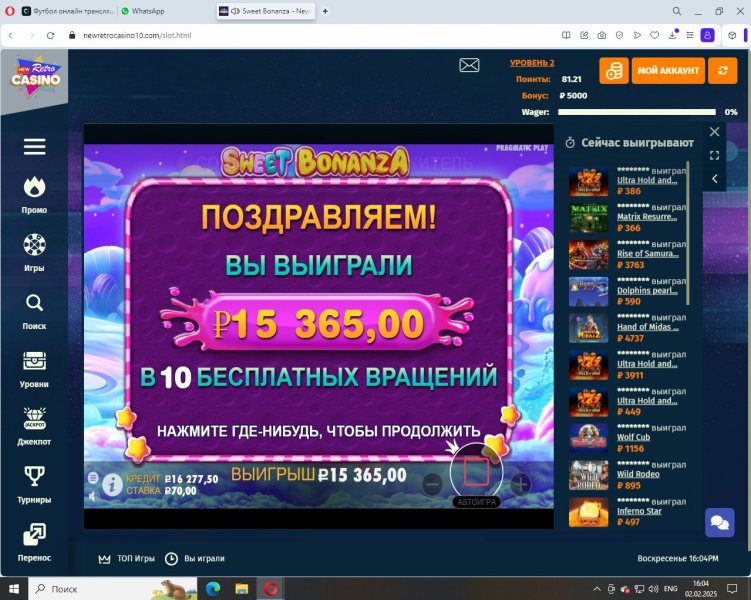Open Hand of Midas game link

pos(648,327)
